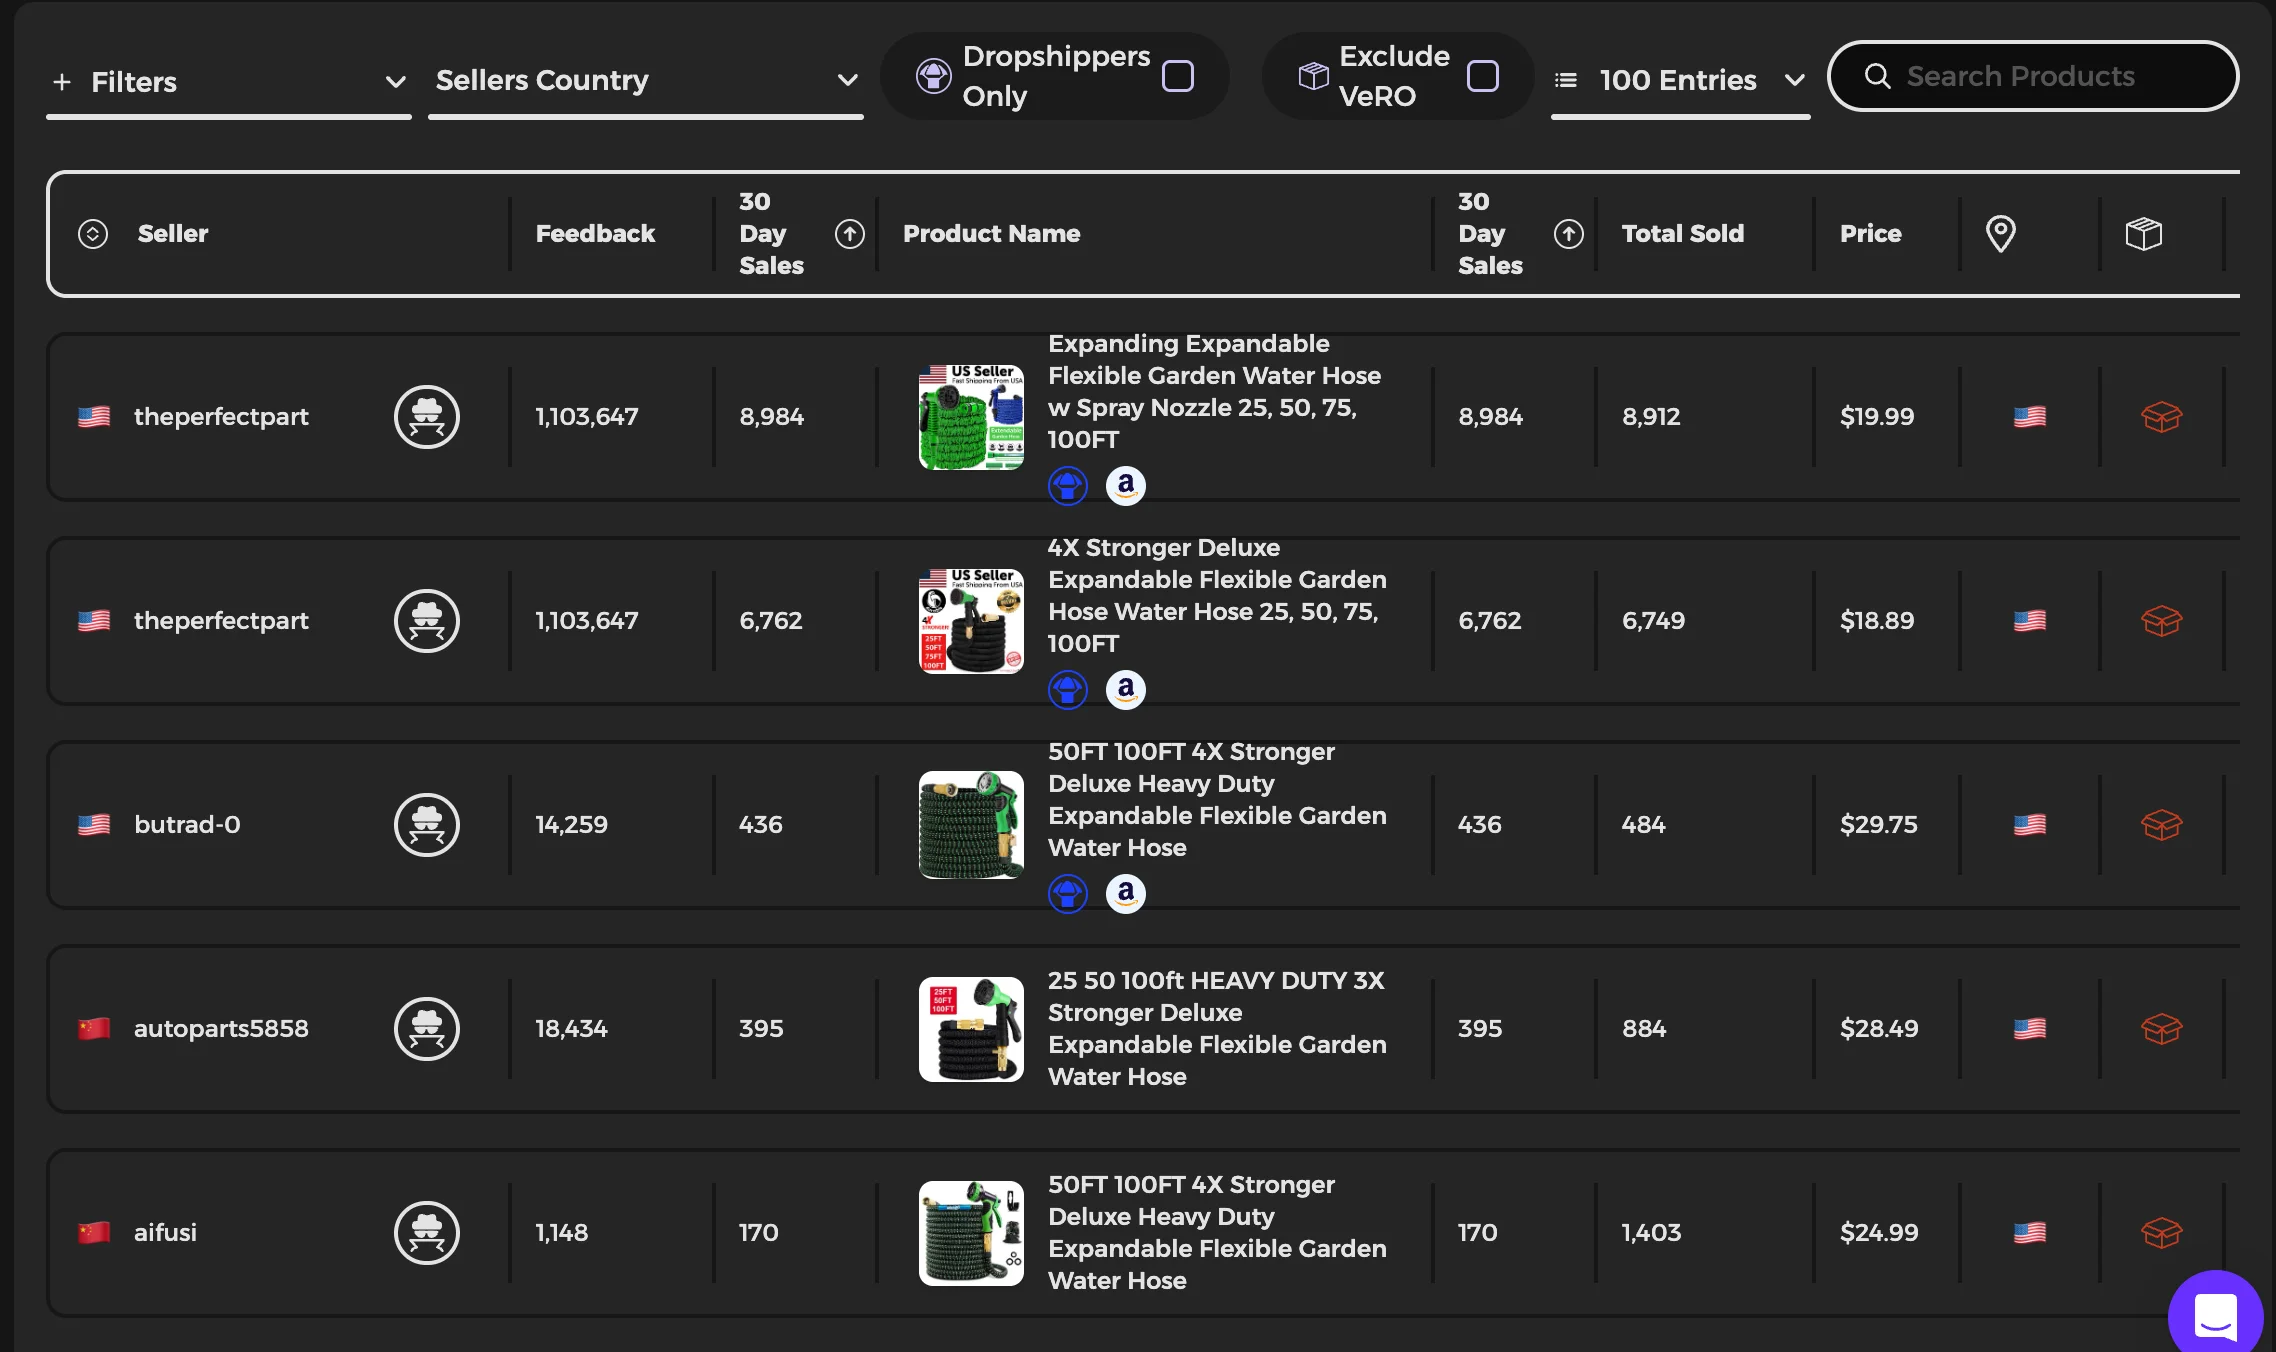Click total sold value 6,749

pyautogui.click(x=1653, y=621)
